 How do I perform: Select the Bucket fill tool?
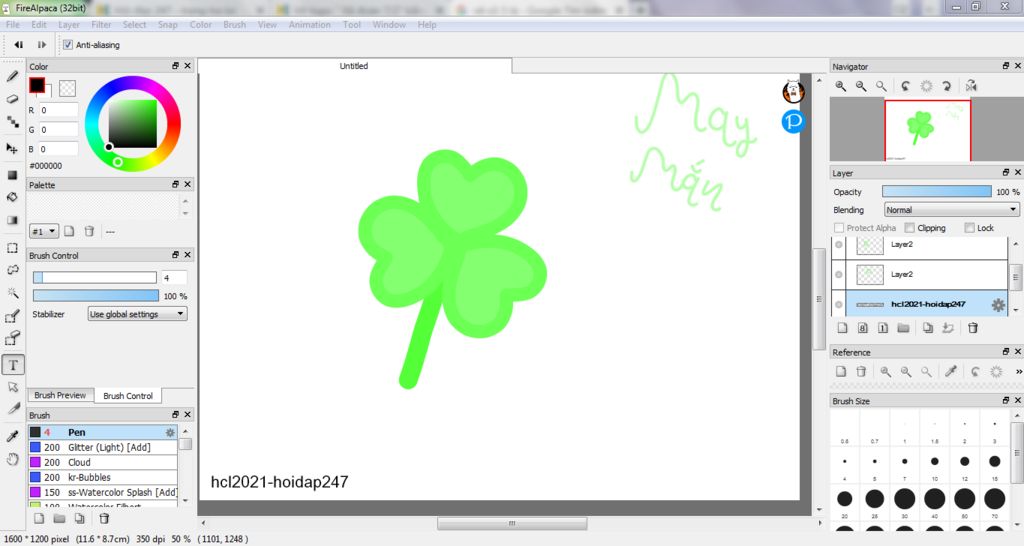12,197
